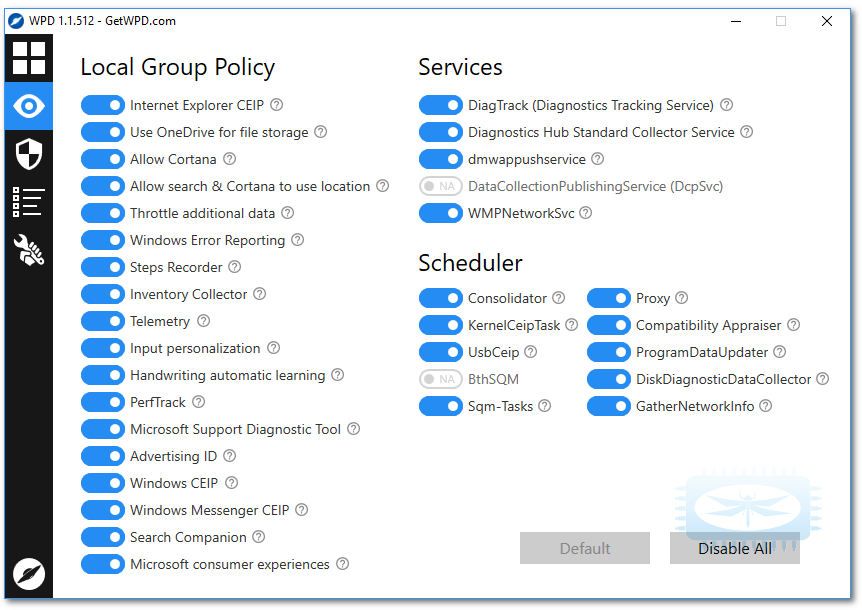Open help icon next to Consolidator
Viewport: 862px width, 610px height.
click(x=559, y=297)
